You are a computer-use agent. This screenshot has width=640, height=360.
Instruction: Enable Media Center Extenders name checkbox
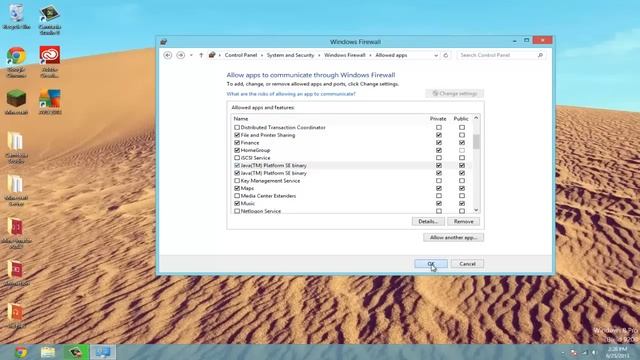click(237, 196)
